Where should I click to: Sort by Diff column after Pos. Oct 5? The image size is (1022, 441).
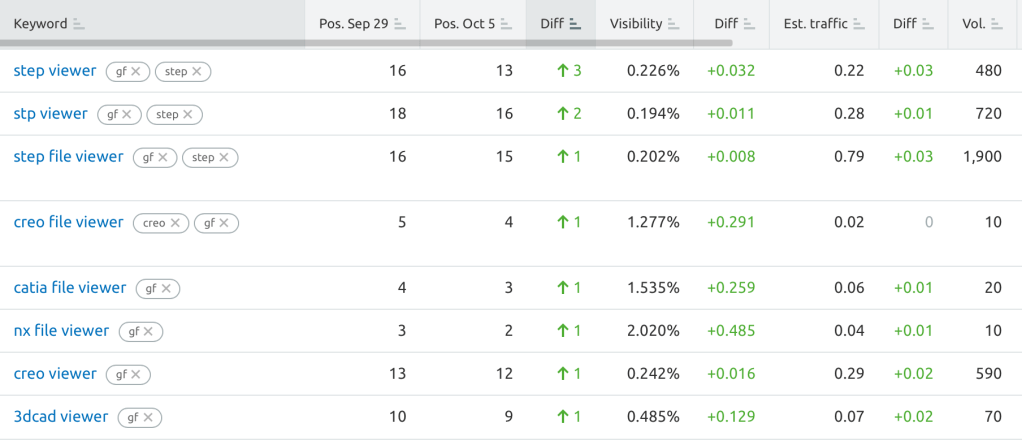575,24
